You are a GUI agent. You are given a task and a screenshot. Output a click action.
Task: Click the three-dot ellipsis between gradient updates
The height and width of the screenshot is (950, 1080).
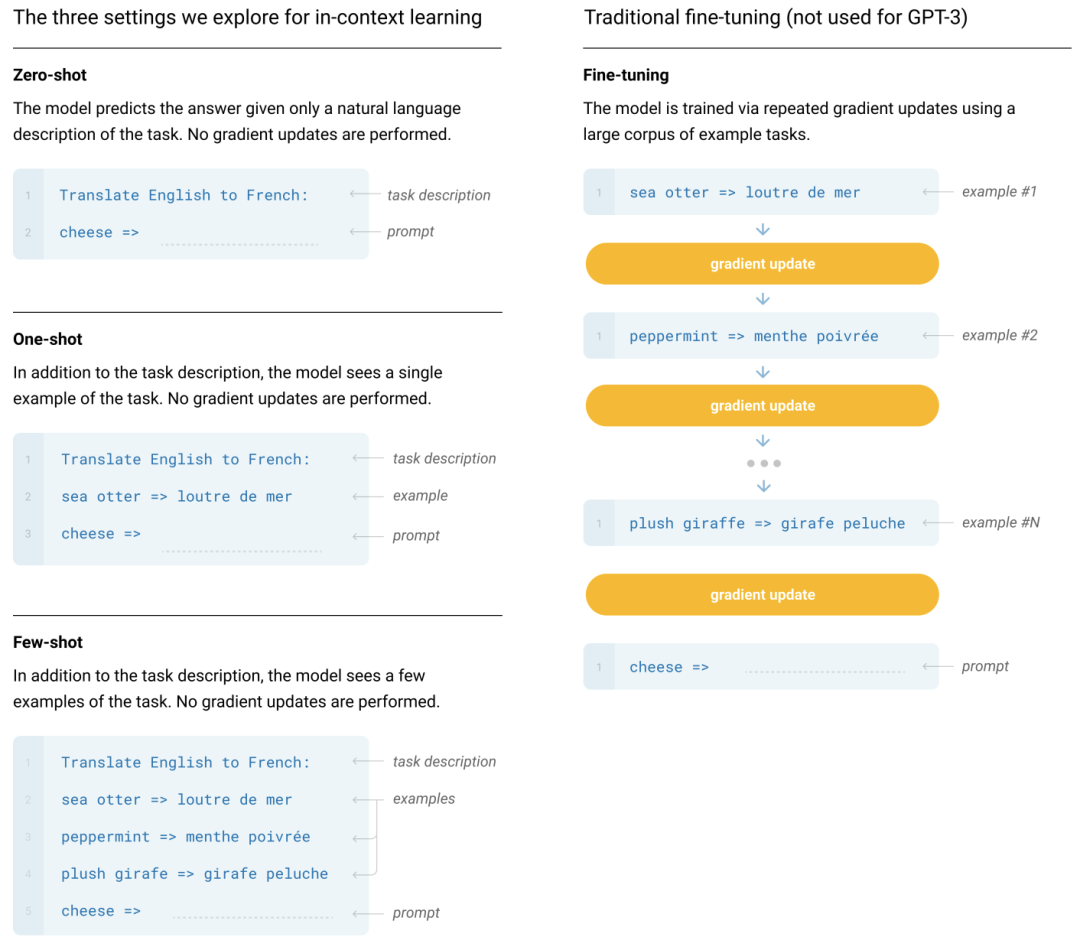click(x=763, y=463)
